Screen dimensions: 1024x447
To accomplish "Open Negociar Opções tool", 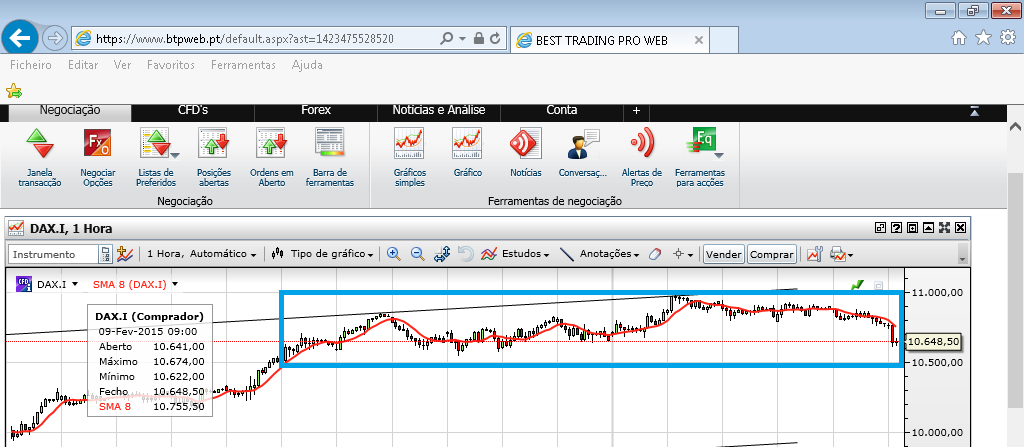I will [x=97, y=158].
